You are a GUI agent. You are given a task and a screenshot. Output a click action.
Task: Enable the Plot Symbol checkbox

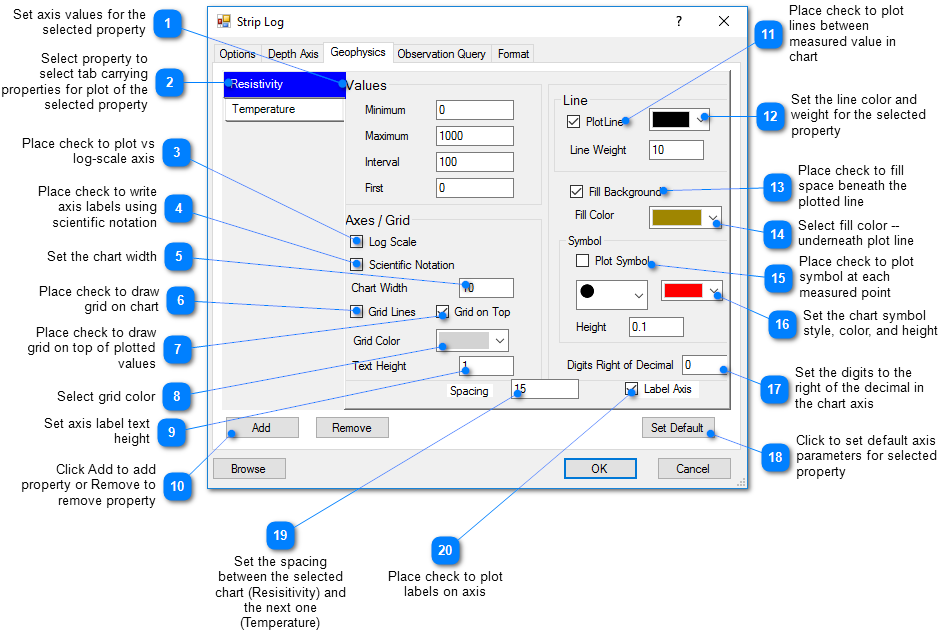pos(583,261)
